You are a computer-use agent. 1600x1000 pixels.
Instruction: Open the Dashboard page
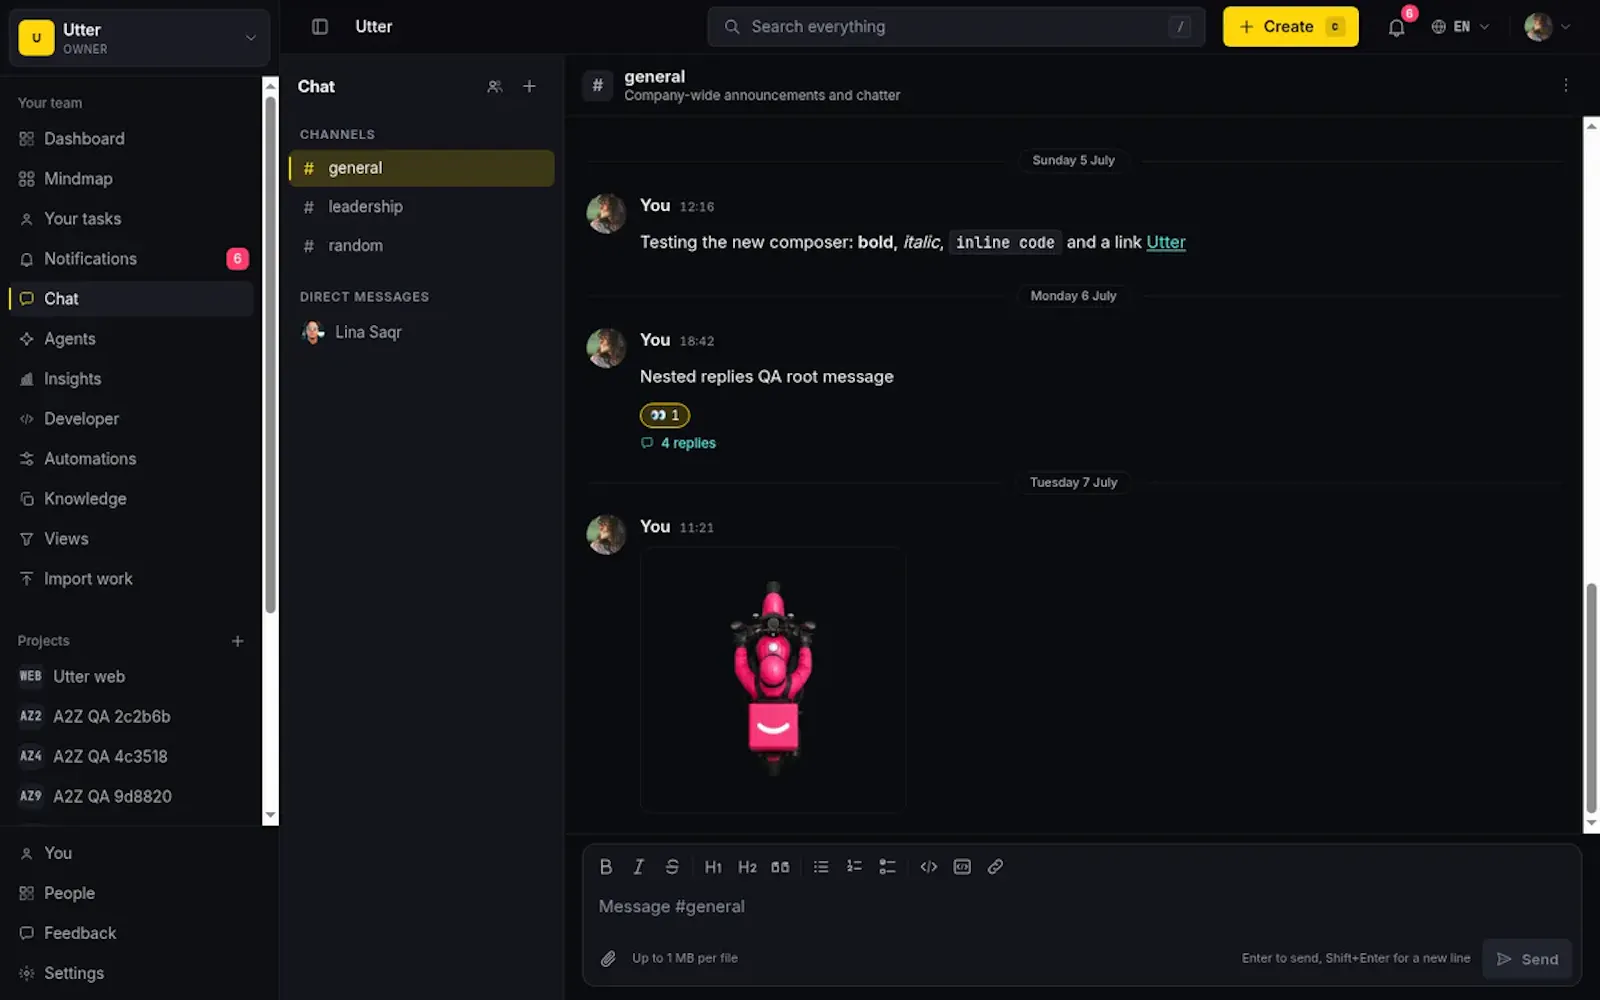click(x=131, y=139)
